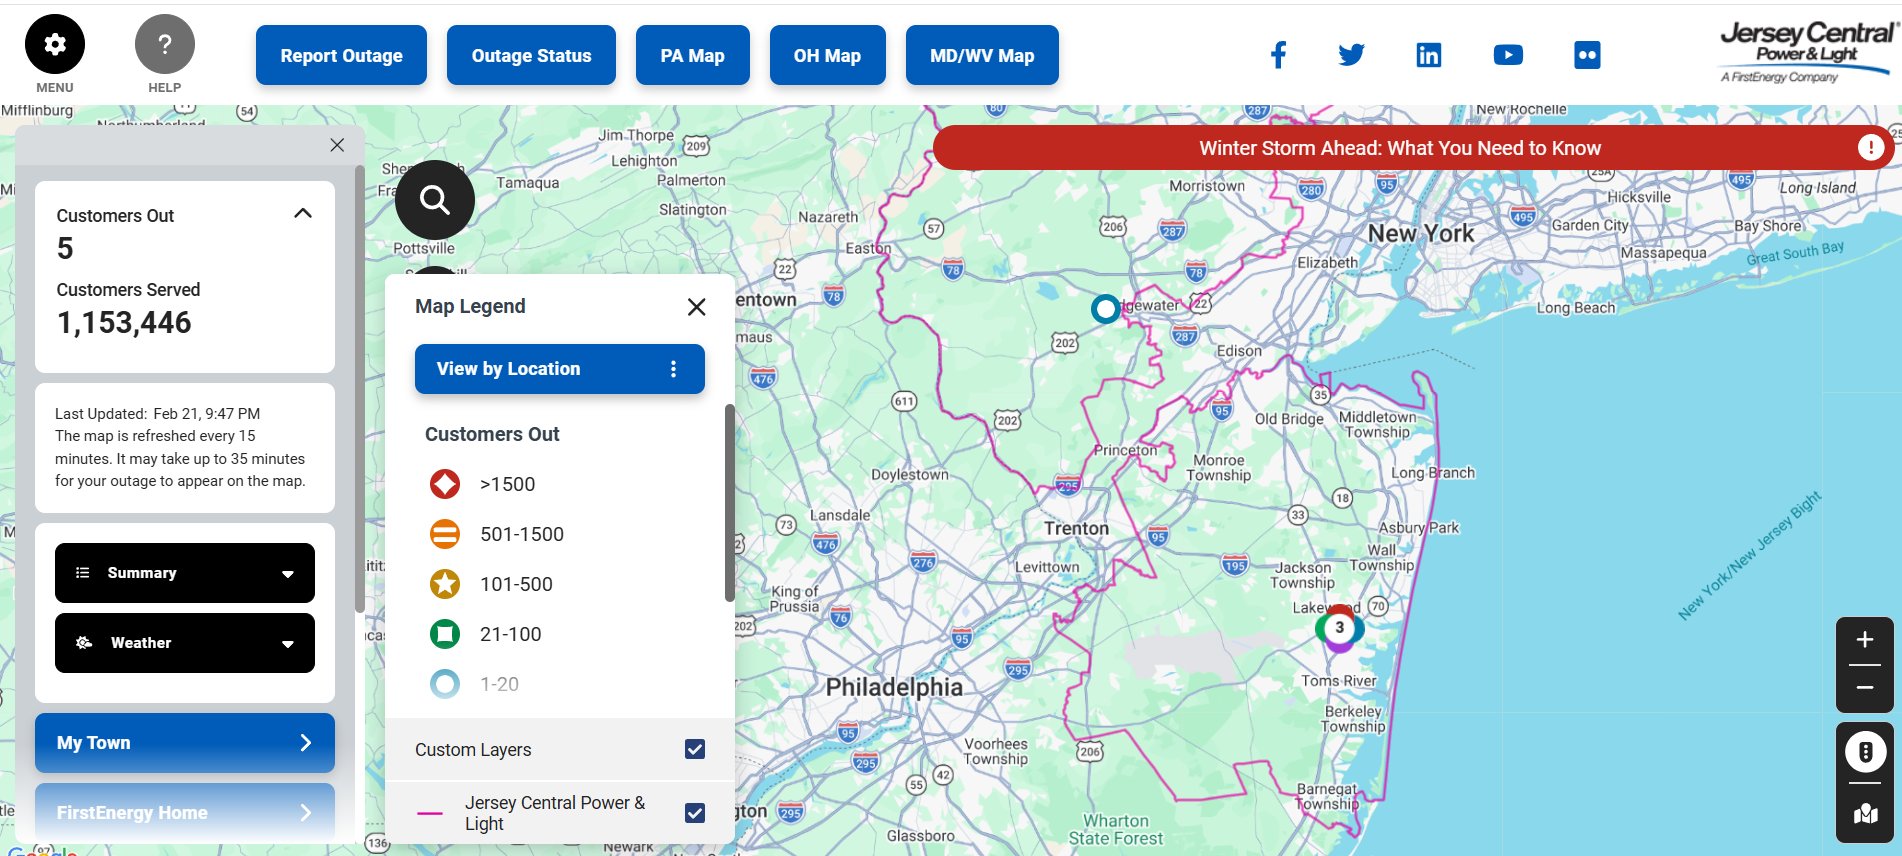1902x856 pixels.
Task: Open the Help question mark icon
Action: pos(165,44)
